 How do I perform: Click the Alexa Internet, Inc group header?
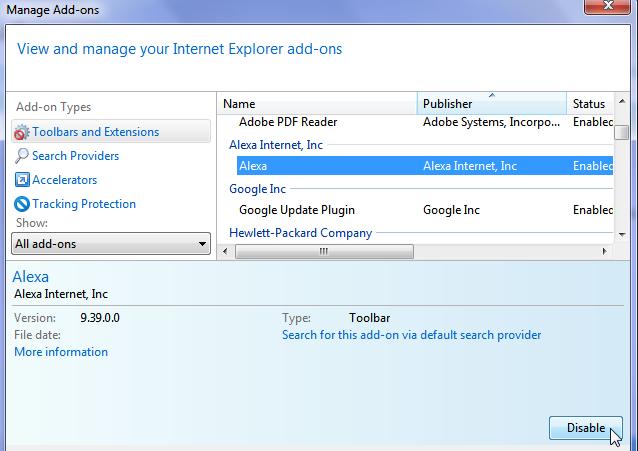point(276,145)
